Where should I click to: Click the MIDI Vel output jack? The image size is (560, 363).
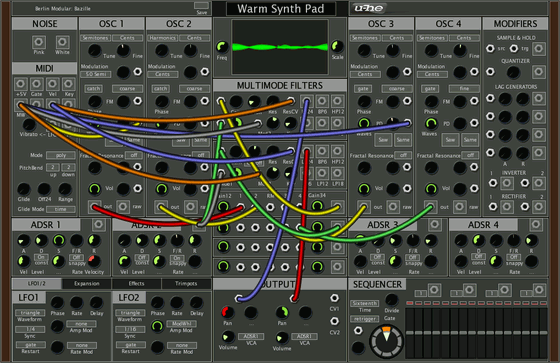(52, 84)
